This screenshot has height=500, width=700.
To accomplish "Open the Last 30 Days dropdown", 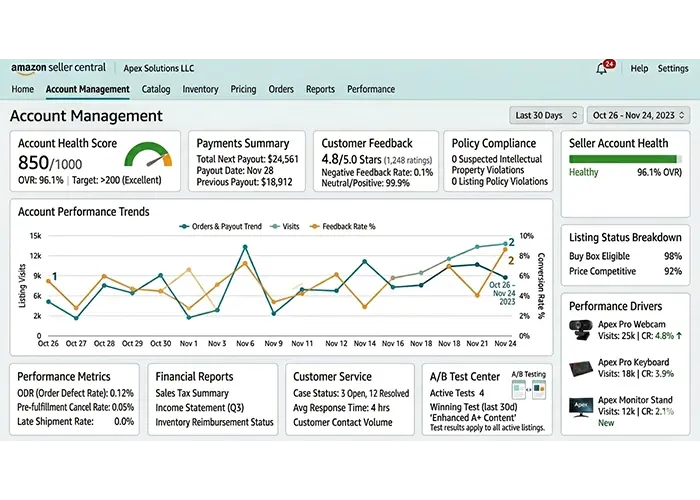I will click(x=546, y=115).
